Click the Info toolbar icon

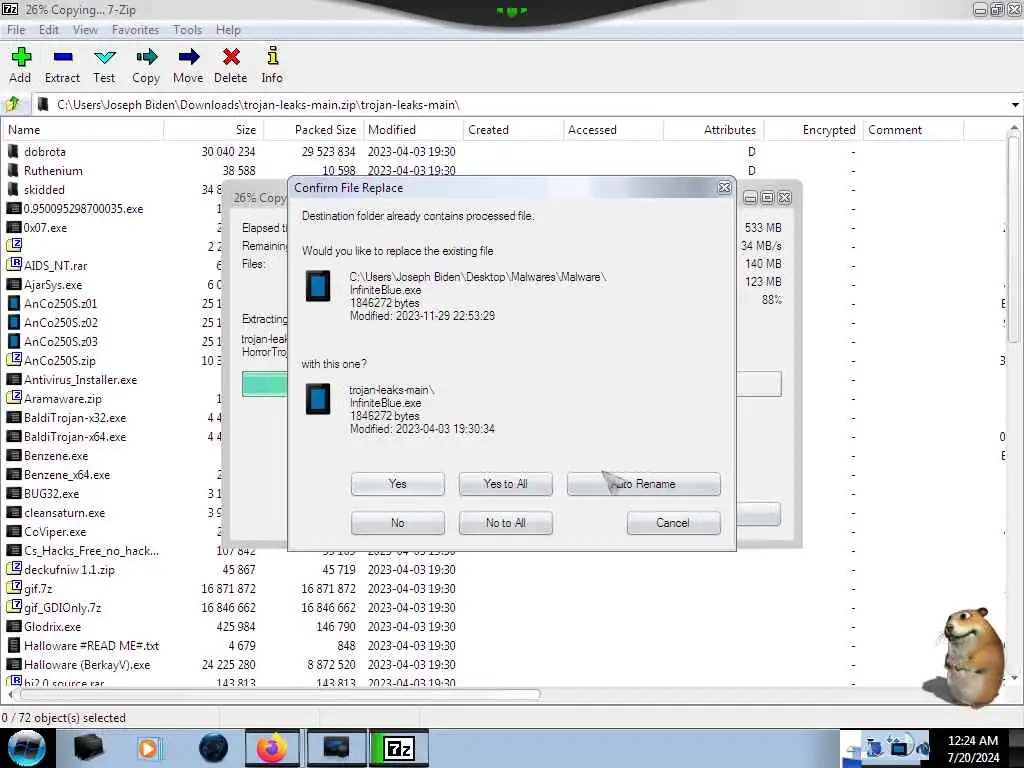coord(272,56)
